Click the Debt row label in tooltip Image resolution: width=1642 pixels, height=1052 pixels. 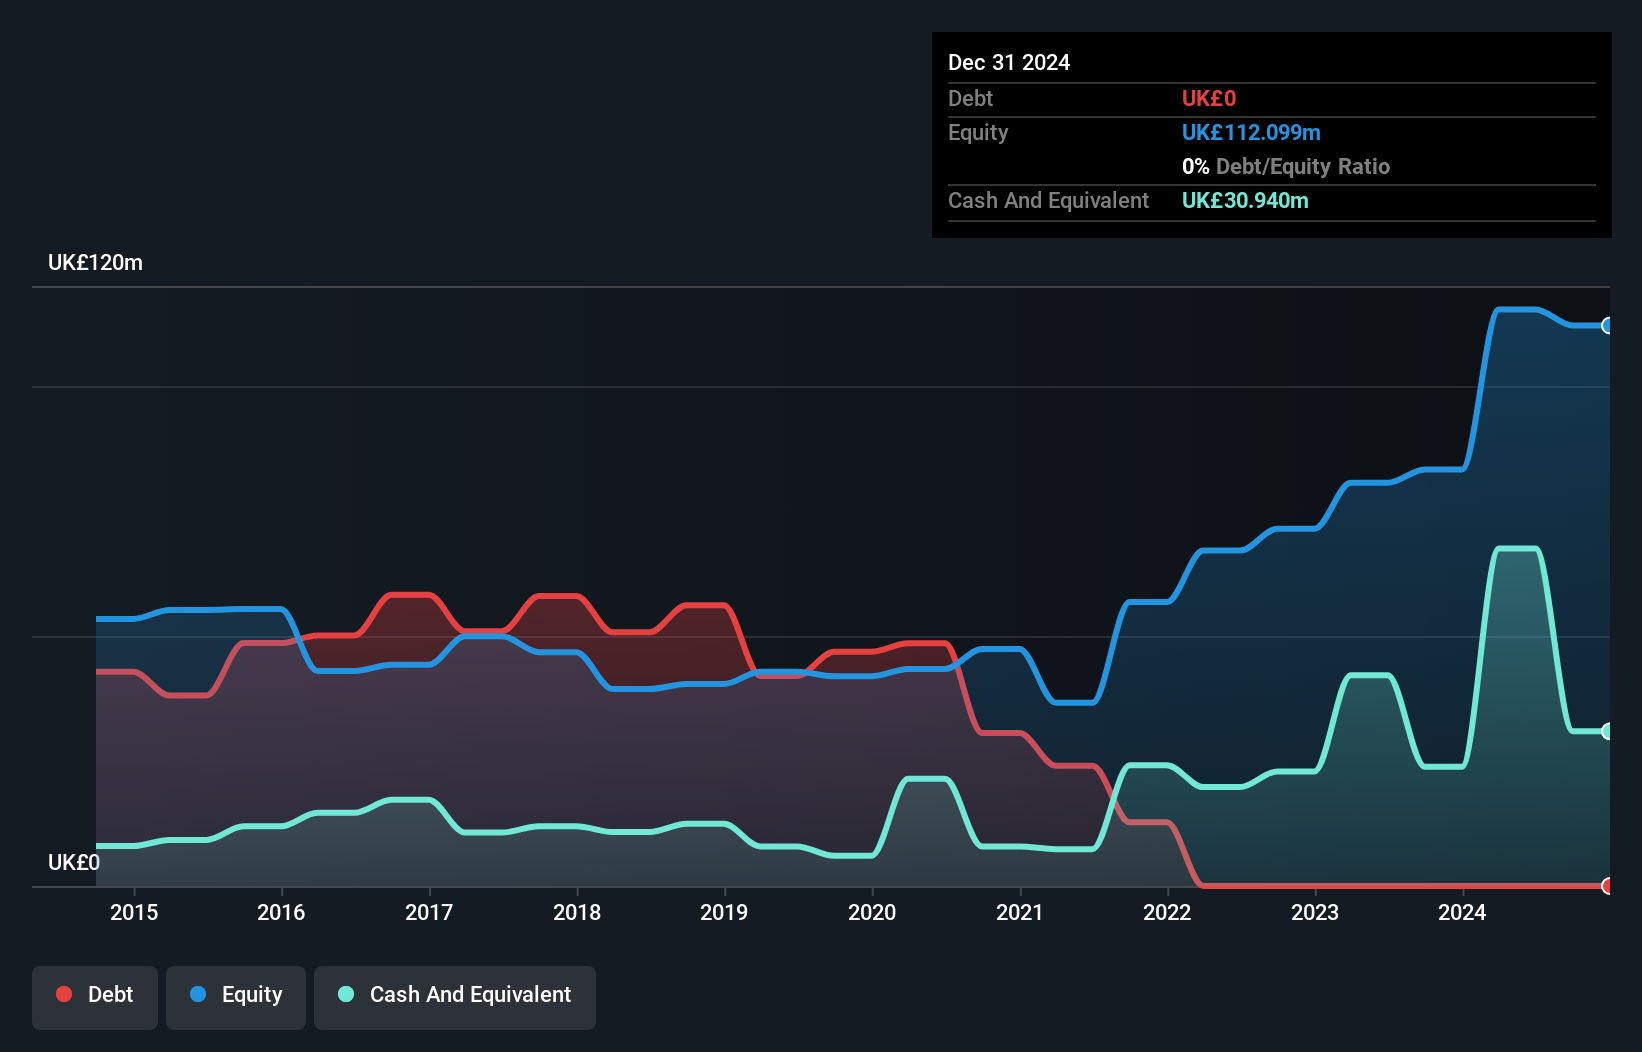970,98
